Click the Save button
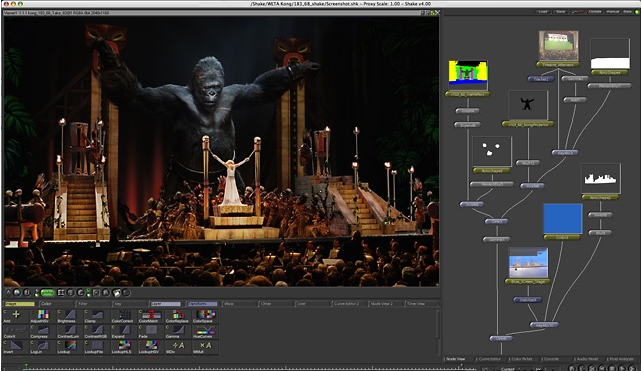 click(560, 12)
